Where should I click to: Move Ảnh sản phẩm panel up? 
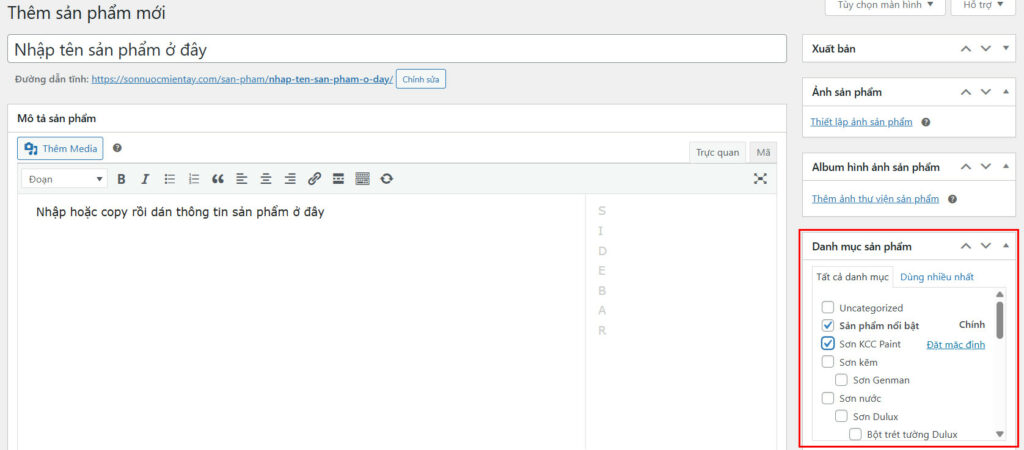[x=966, y=92]
